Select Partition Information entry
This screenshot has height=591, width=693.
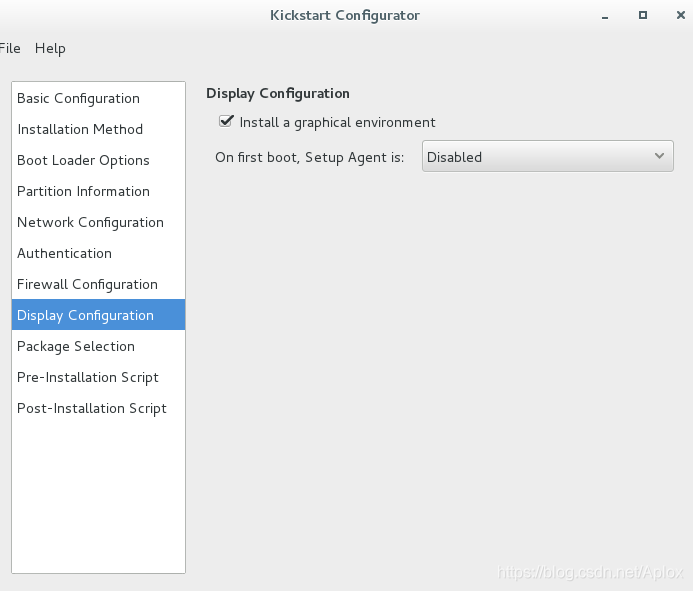(x=98, y=191)
